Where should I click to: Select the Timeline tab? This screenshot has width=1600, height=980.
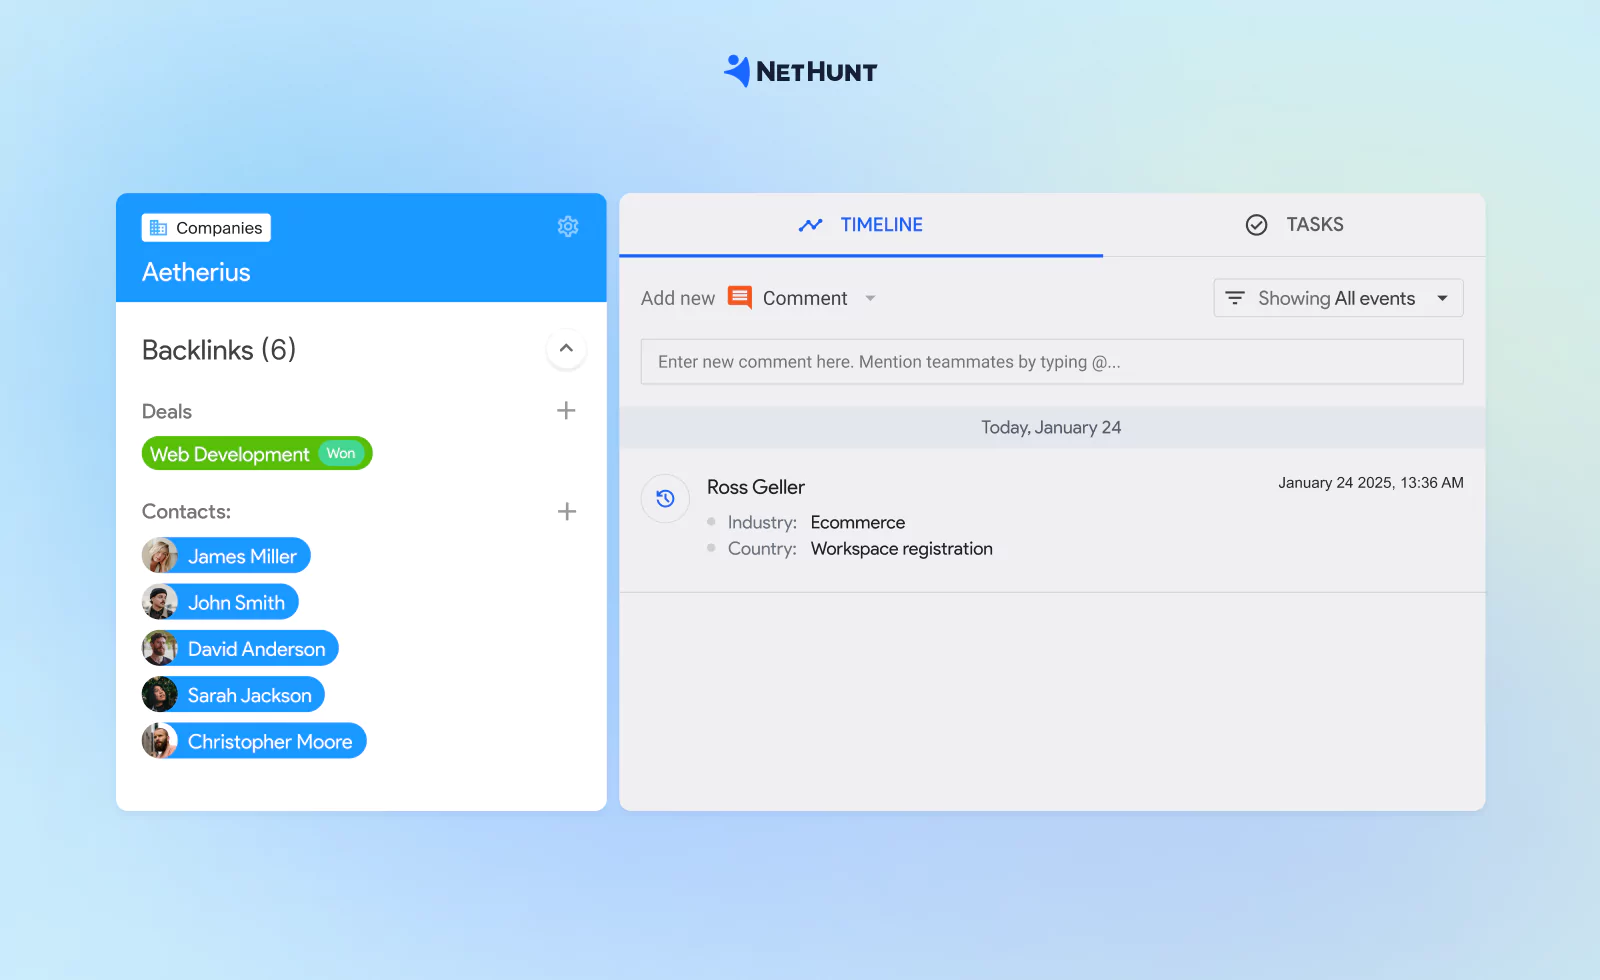click(861, 225)
